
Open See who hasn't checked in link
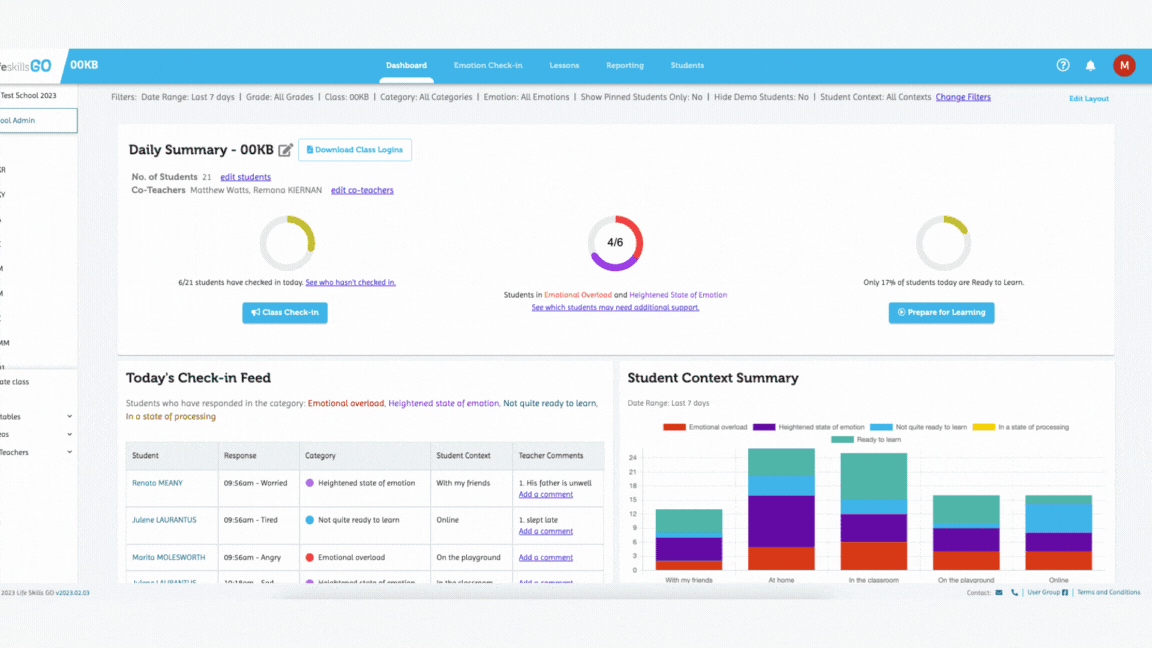coord(350,282)
